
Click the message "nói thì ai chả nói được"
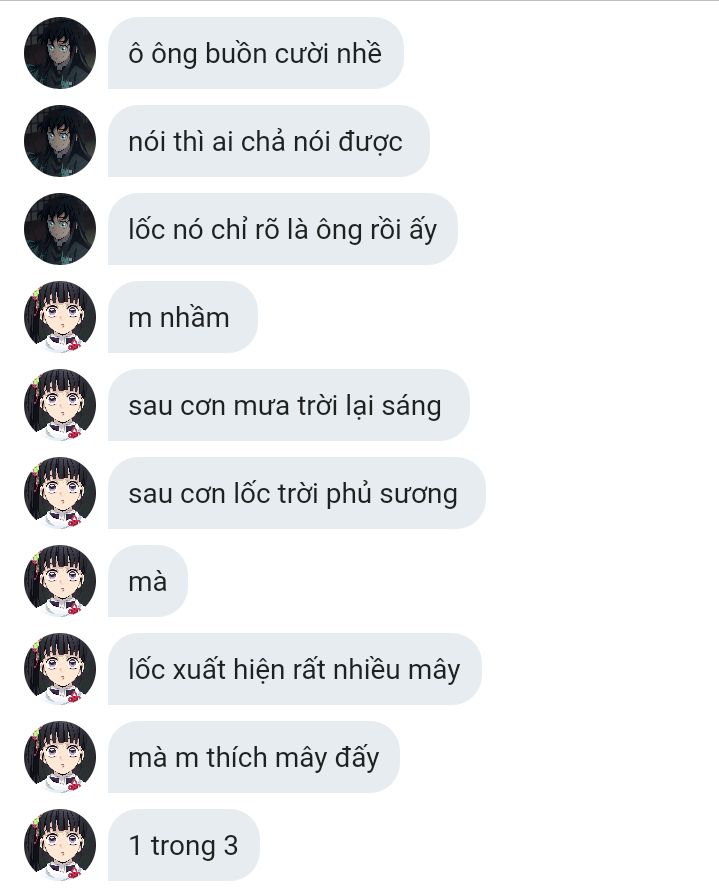click(269, 141)
